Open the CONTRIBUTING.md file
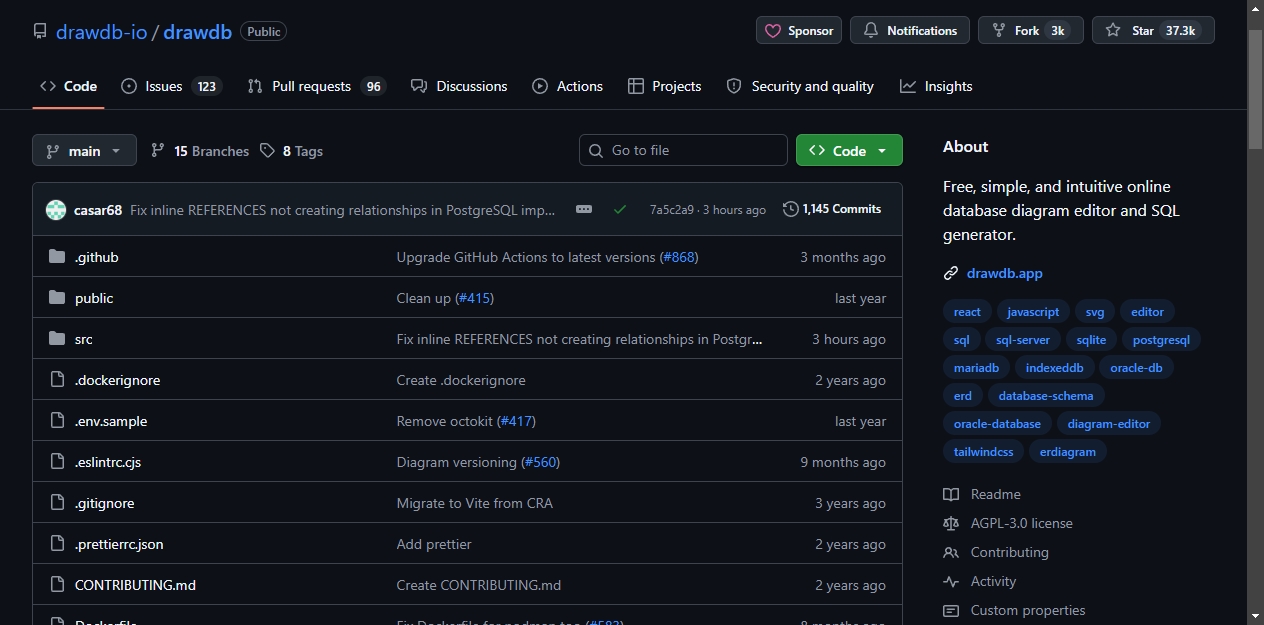The image size is (1264, 625). click(135, 585)
